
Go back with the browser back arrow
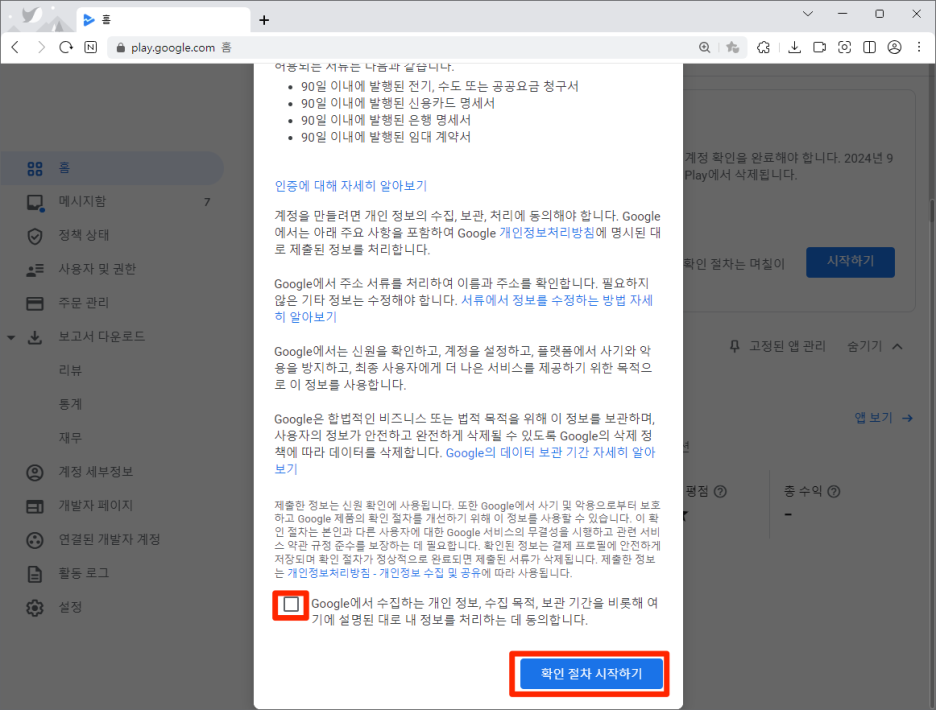[x=16, y=47]
